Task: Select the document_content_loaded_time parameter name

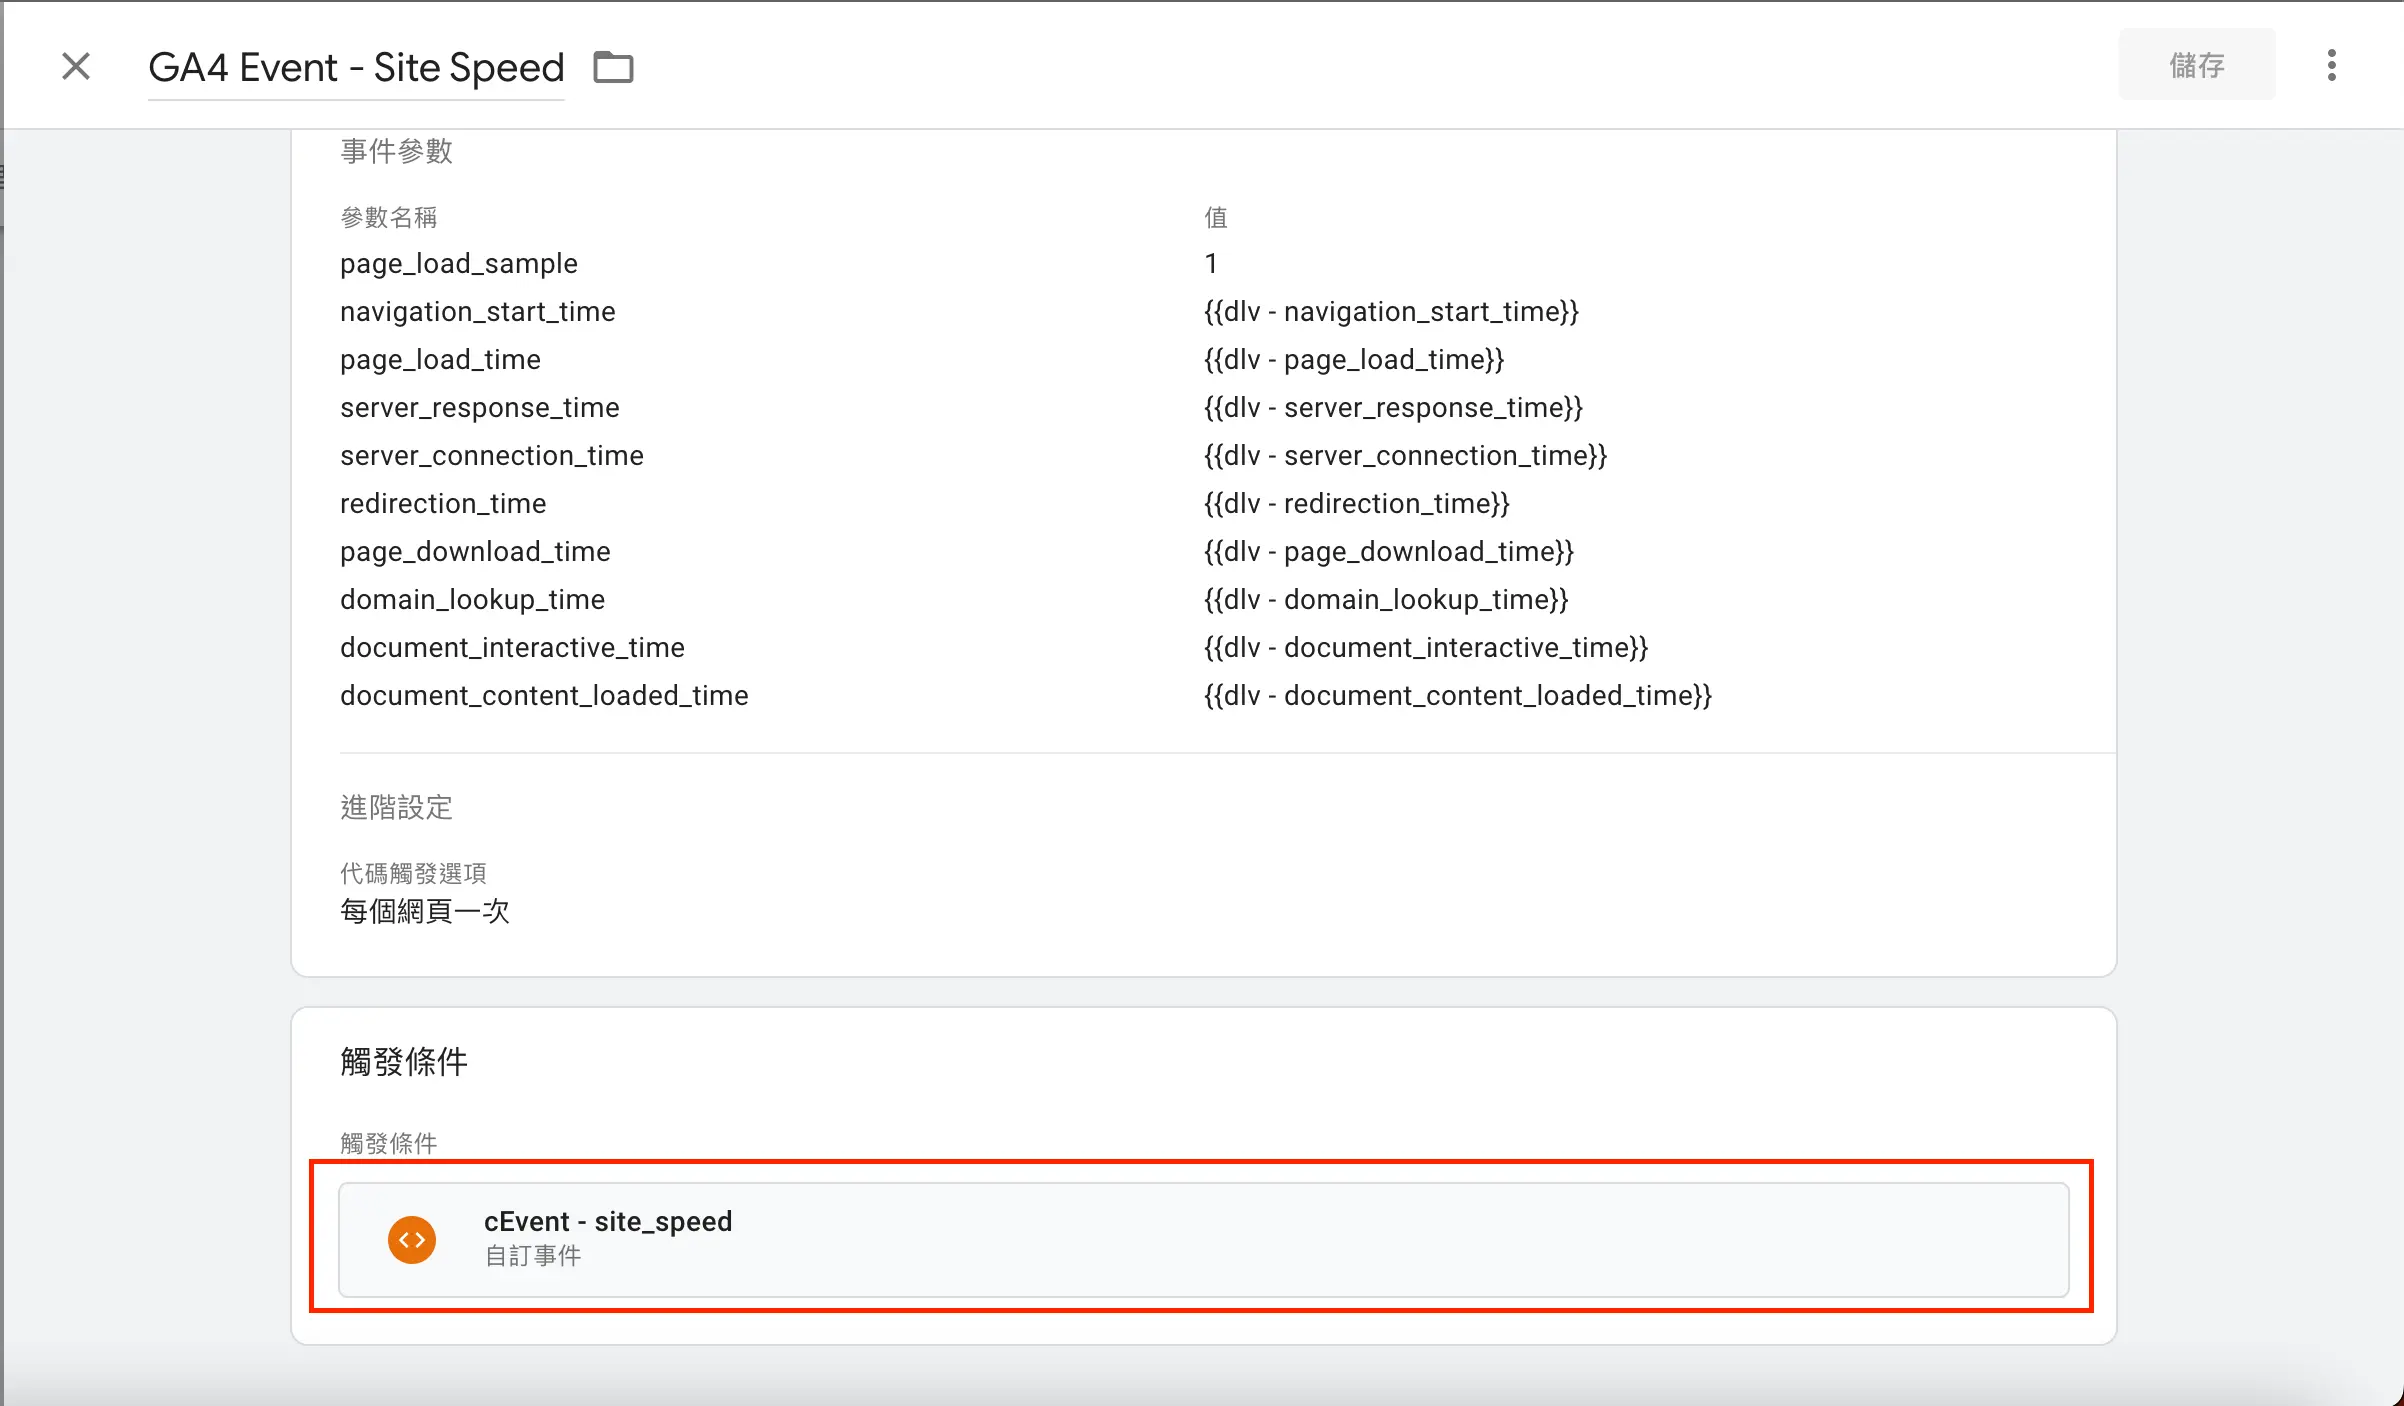Action: [544, 696]
